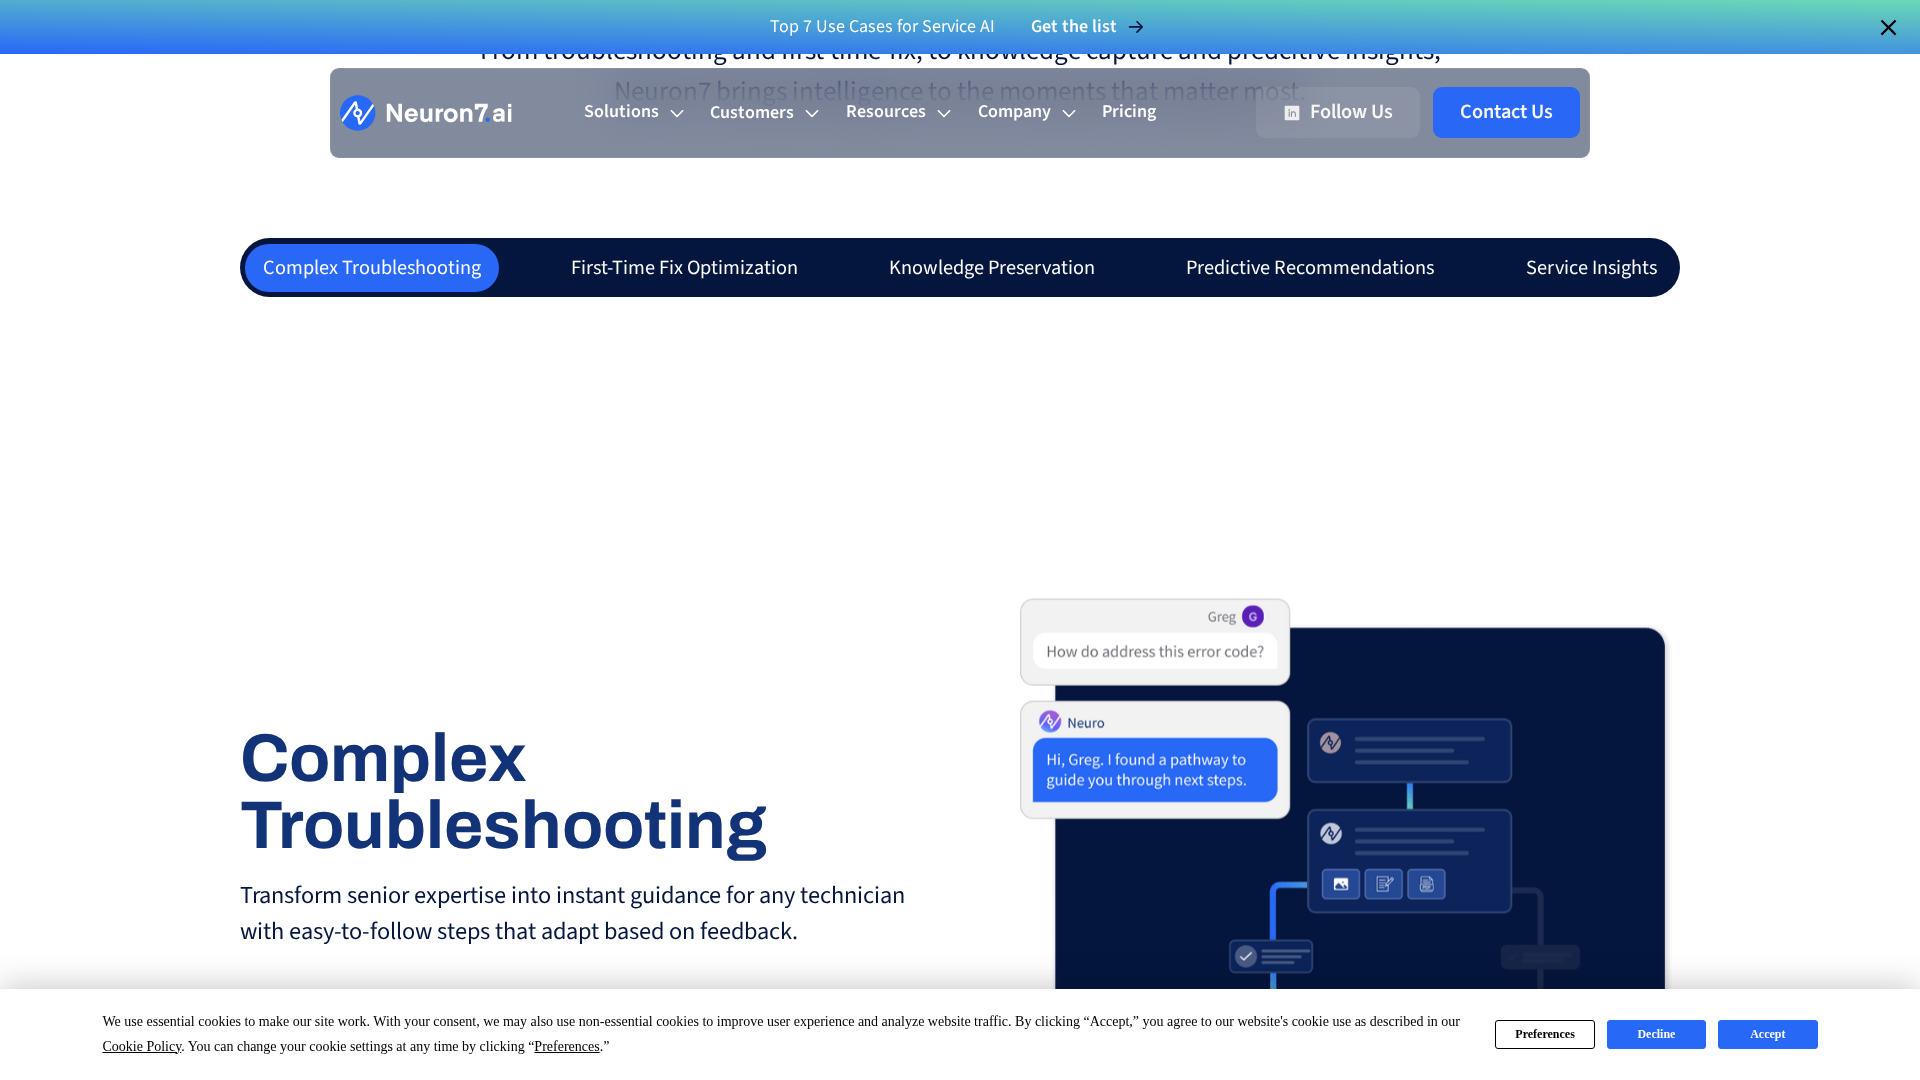This screenshot has width=1920, height=1080.
Task: Click the Contact Us button
Action: point(1505,112)
